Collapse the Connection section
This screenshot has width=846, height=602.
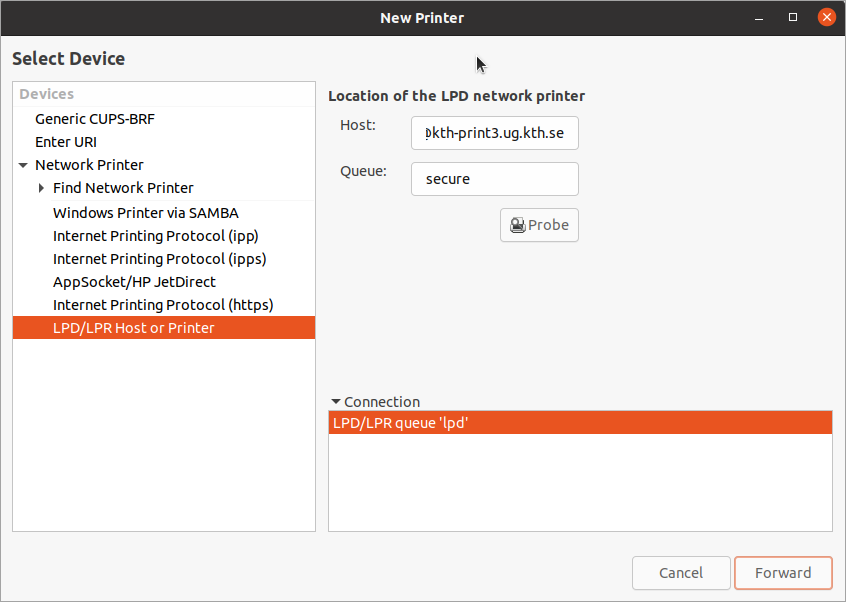click(x=336, y=402)
